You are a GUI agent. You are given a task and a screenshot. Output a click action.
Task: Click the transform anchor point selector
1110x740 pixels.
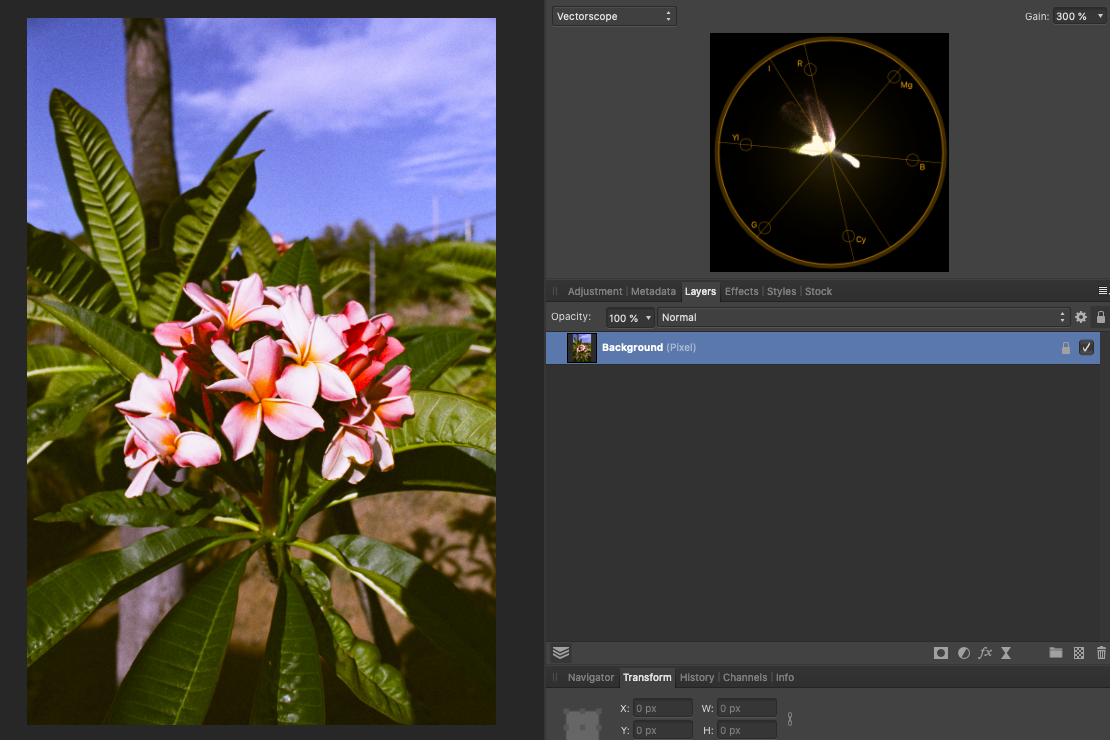[582, 724]
